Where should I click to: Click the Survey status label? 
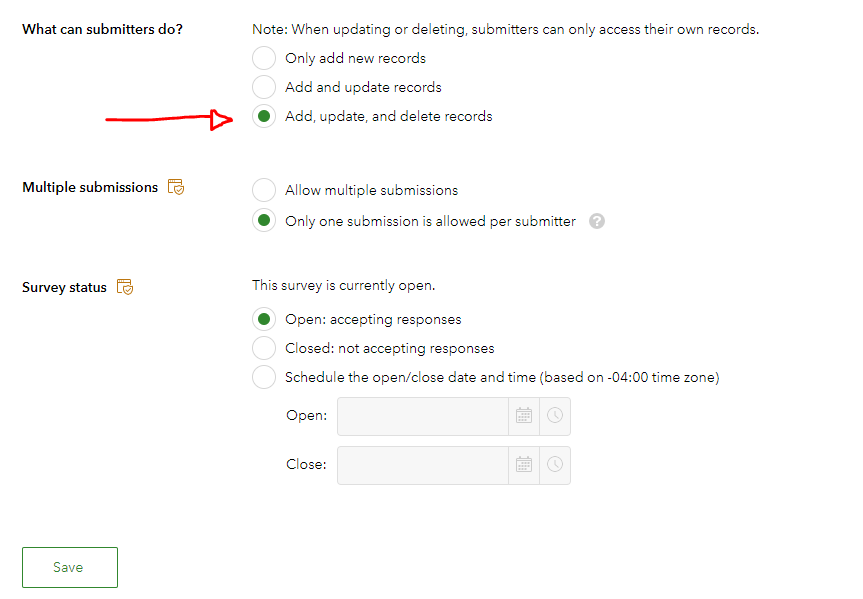[64, 287]
